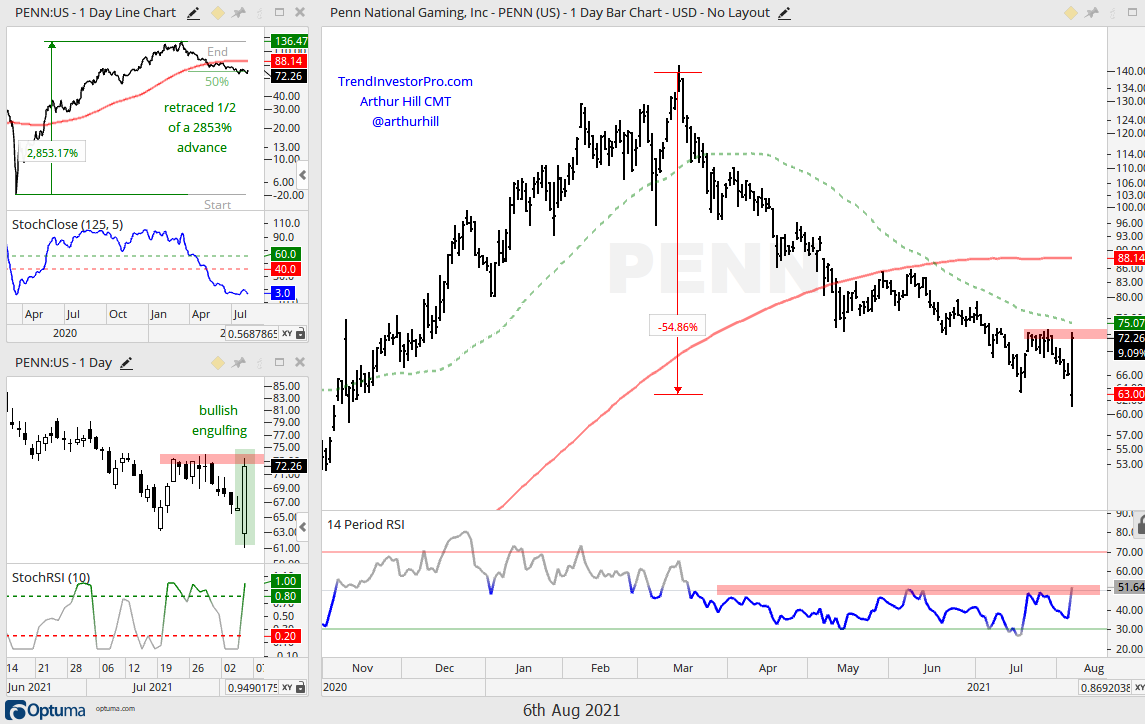Click the green 50% retracement label
Screen dimensions: 1145x724
[x=217, y=82]
